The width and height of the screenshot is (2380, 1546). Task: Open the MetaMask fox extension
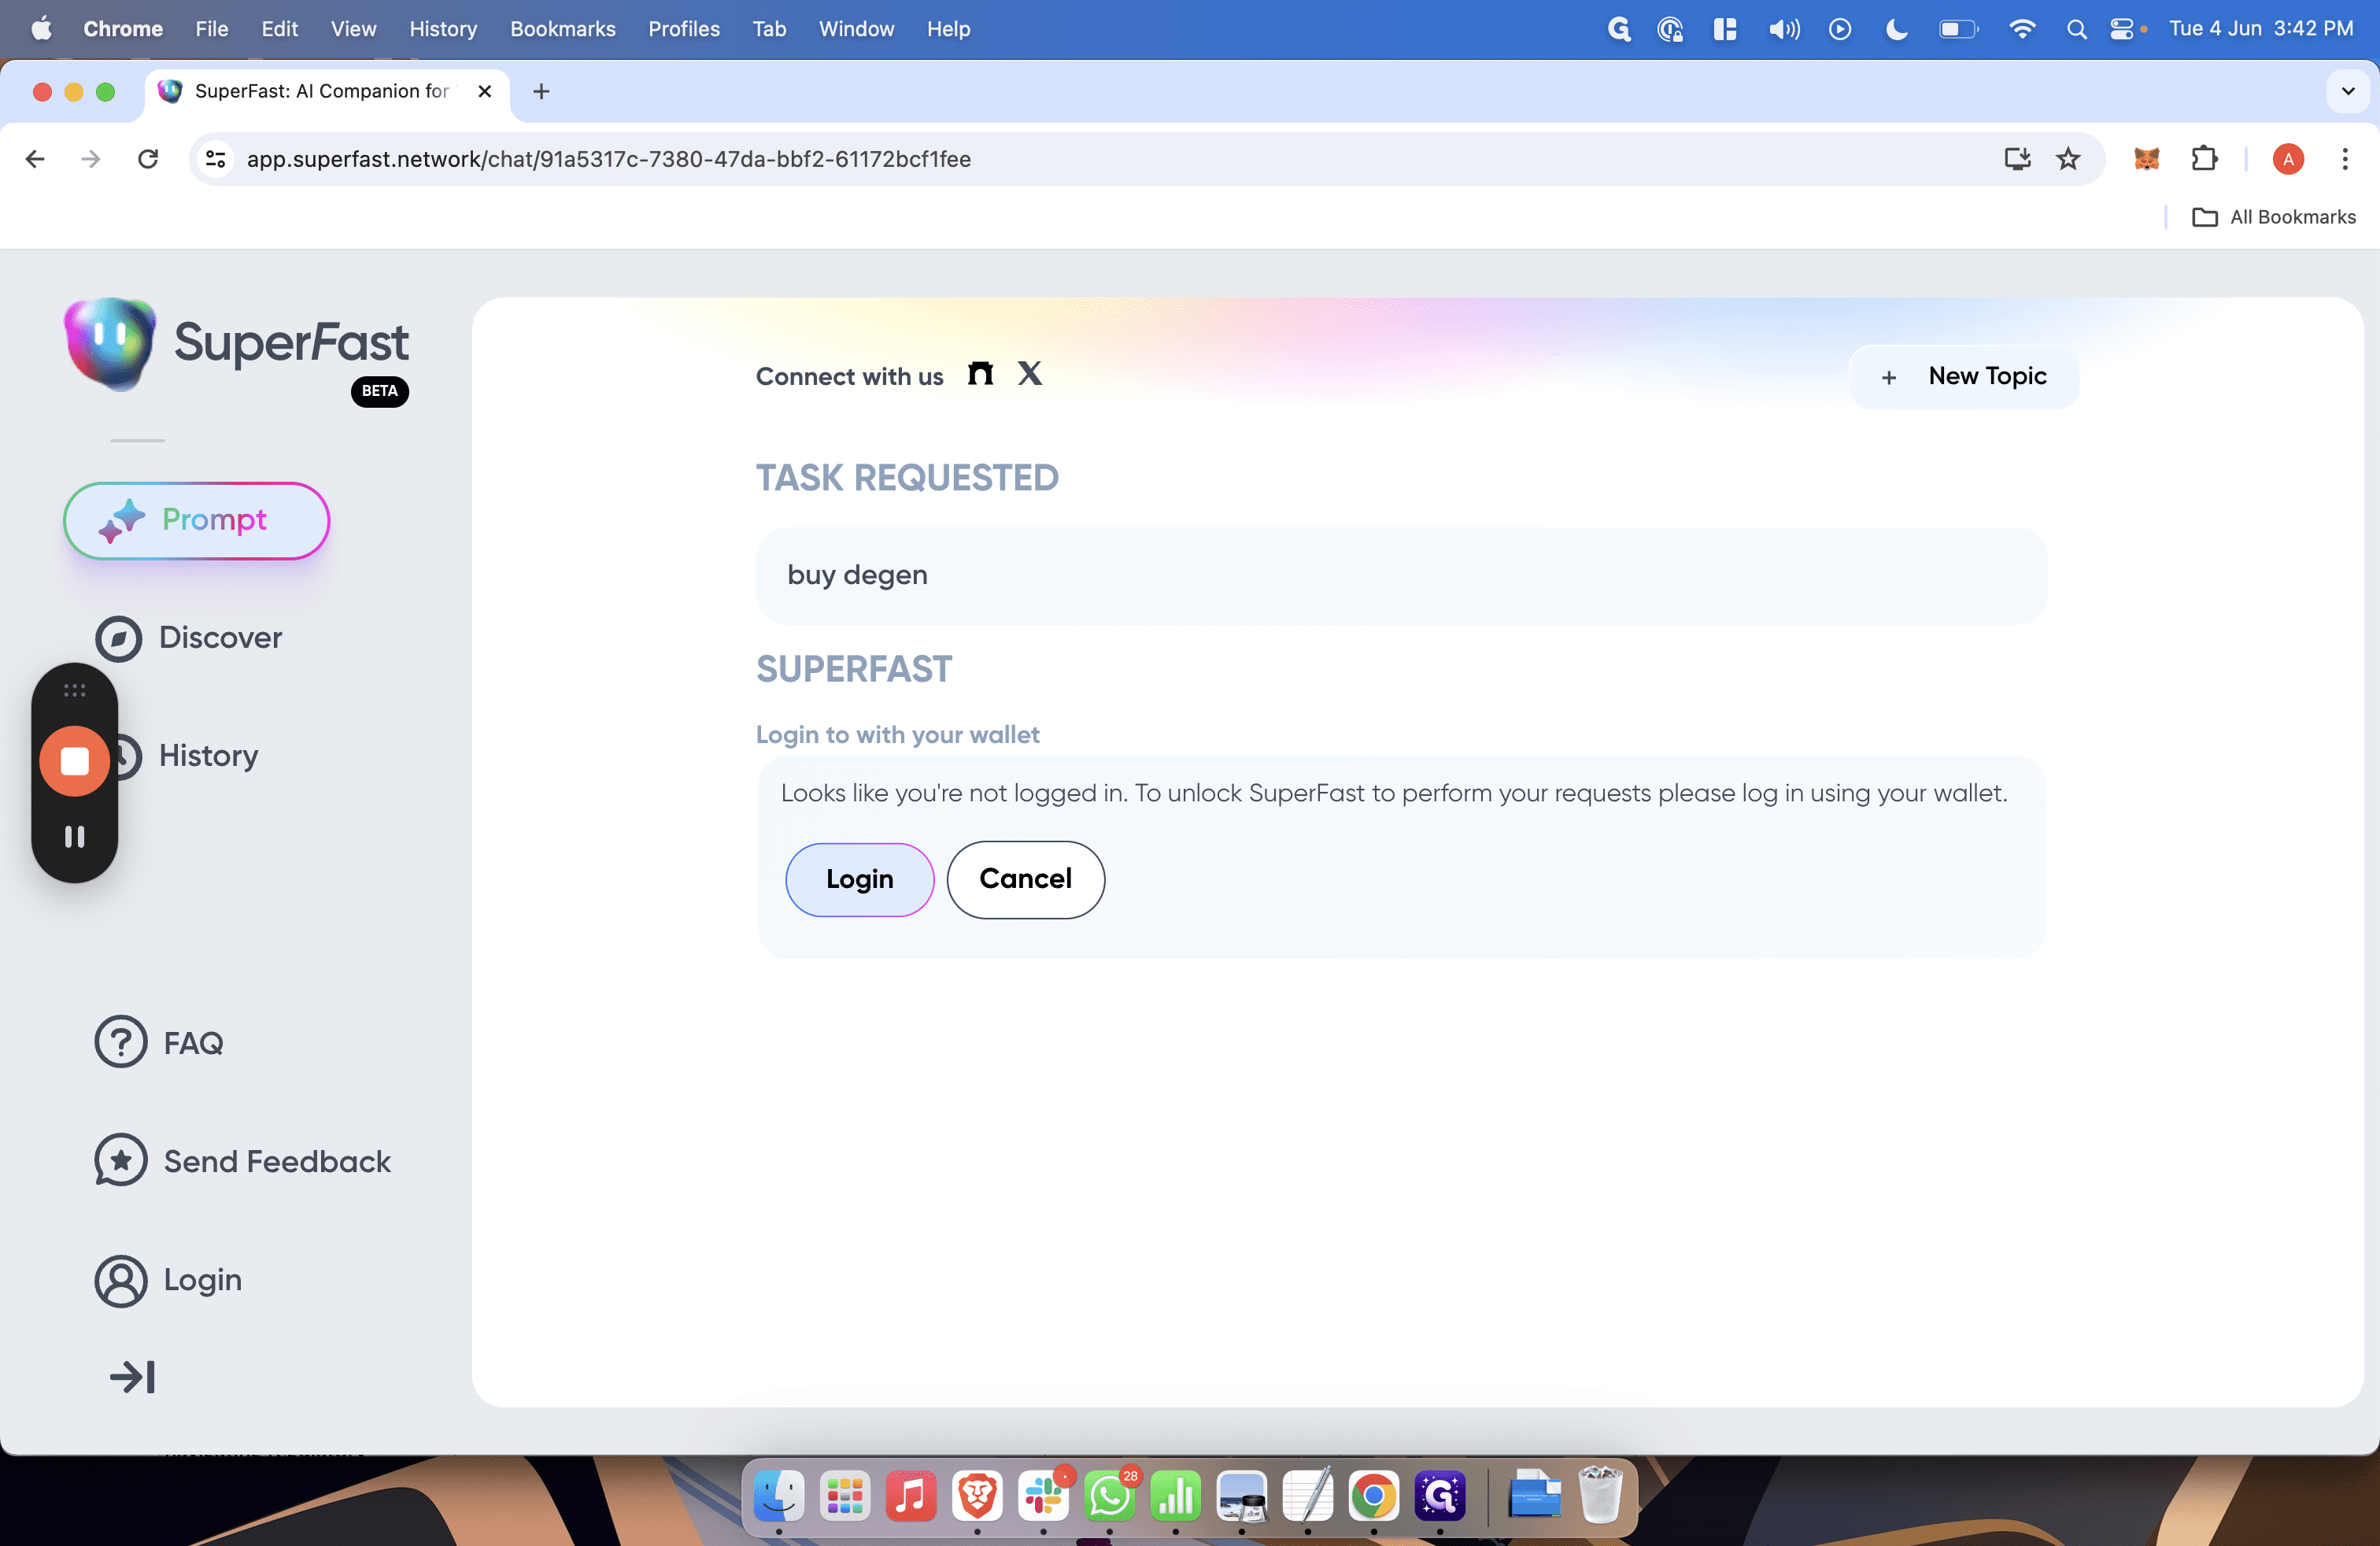(2146, 159)
